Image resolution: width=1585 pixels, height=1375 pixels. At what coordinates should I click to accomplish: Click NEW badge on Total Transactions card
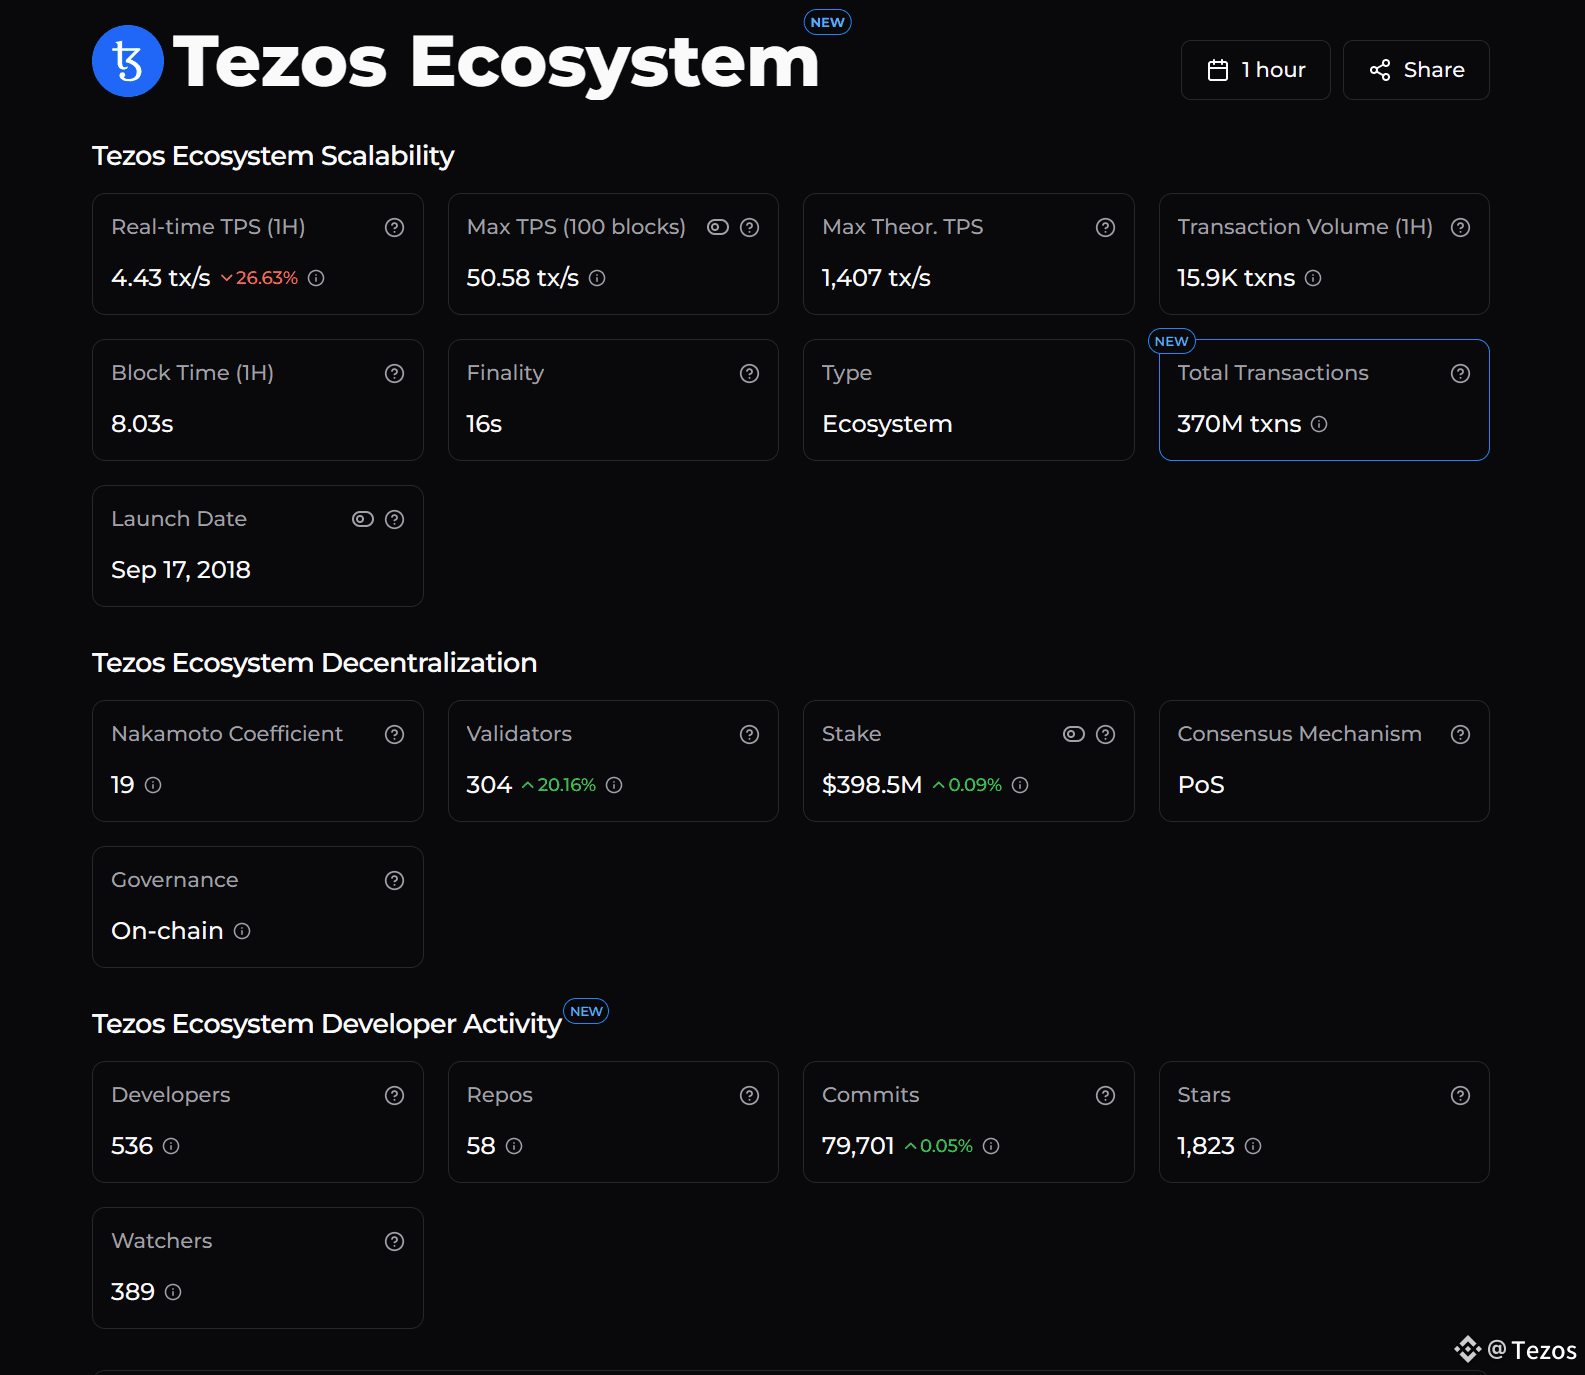tap(1172, 341)
